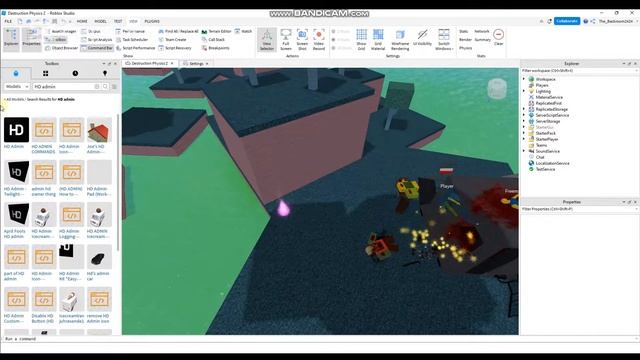Expand ServerStorage tree node
Viewport: 640px width, 360px height.
coord(524,121)
